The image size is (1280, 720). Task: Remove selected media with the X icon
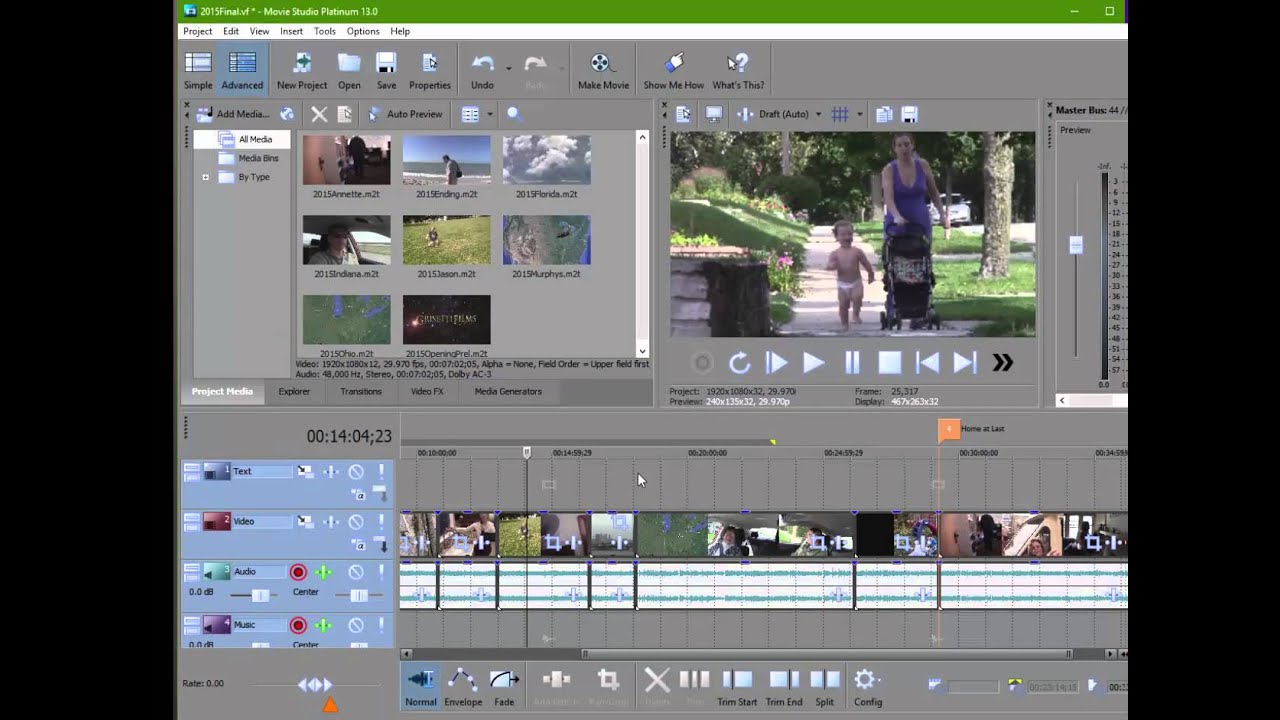pyautogui.click(x=319, y=114)
